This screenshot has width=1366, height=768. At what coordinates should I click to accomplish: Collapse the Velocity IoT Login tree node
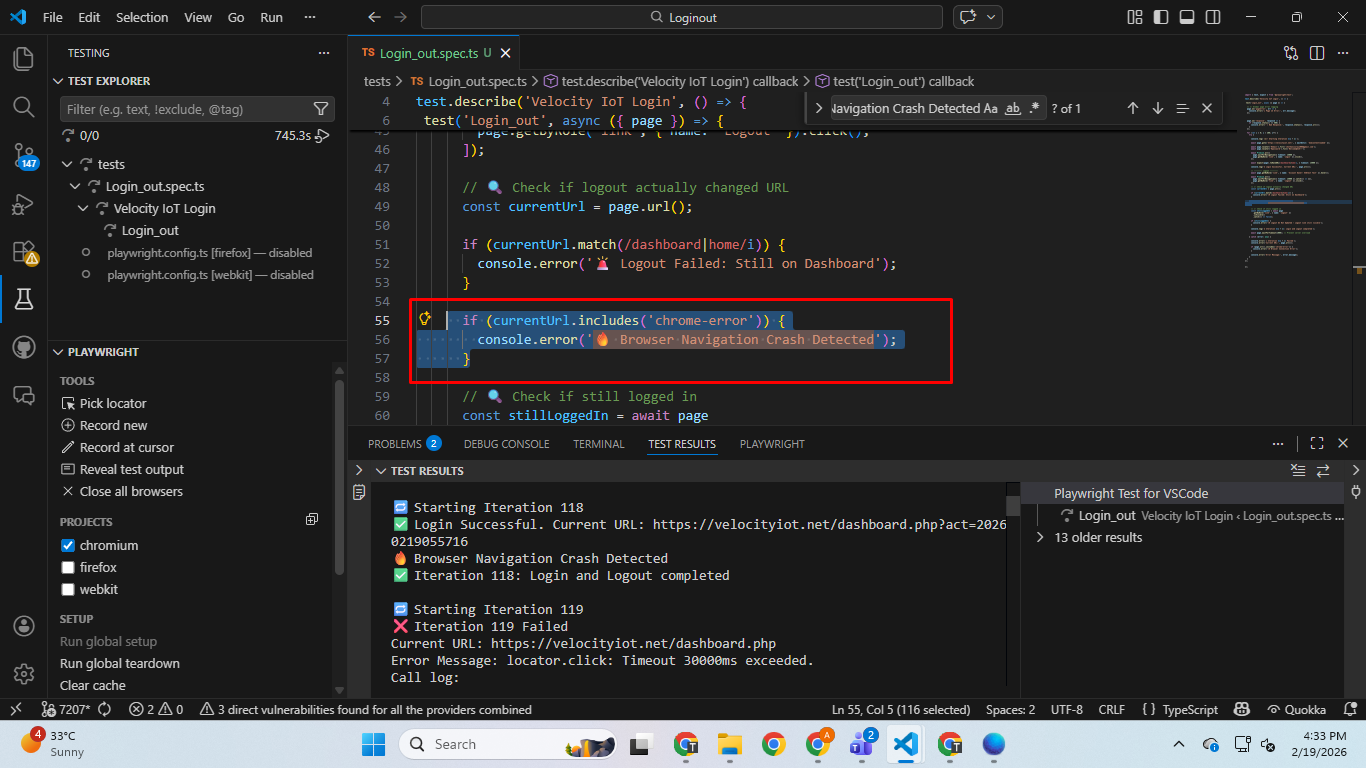[84, 208]
